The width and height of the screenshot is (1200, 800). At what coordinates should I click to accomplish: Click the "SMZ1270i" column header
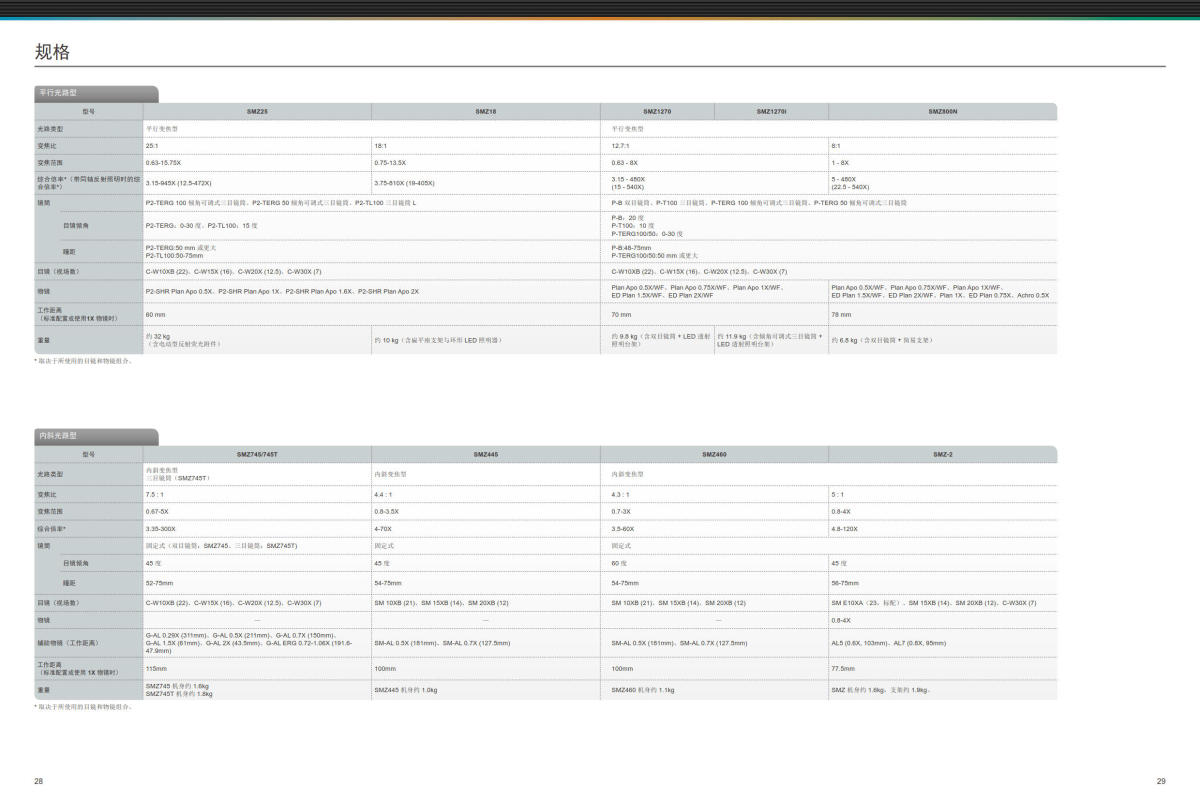coord(772,111)
